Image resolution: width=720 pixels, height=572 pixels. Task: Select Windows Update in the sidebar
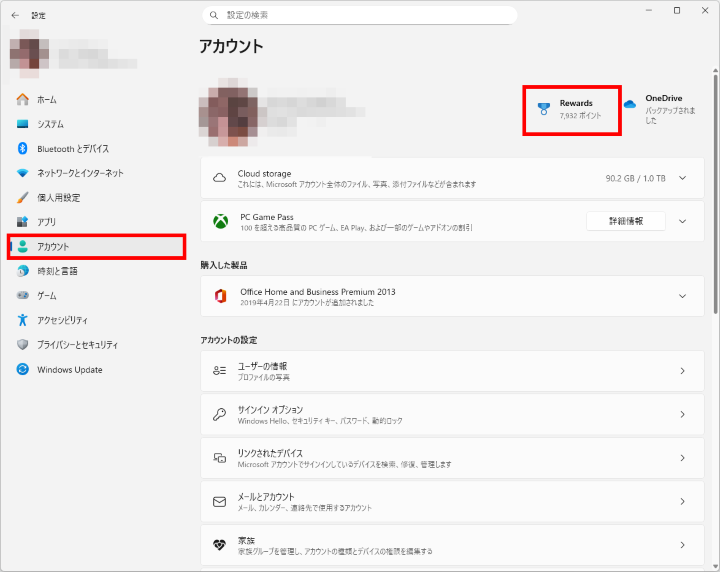point(96,369)
